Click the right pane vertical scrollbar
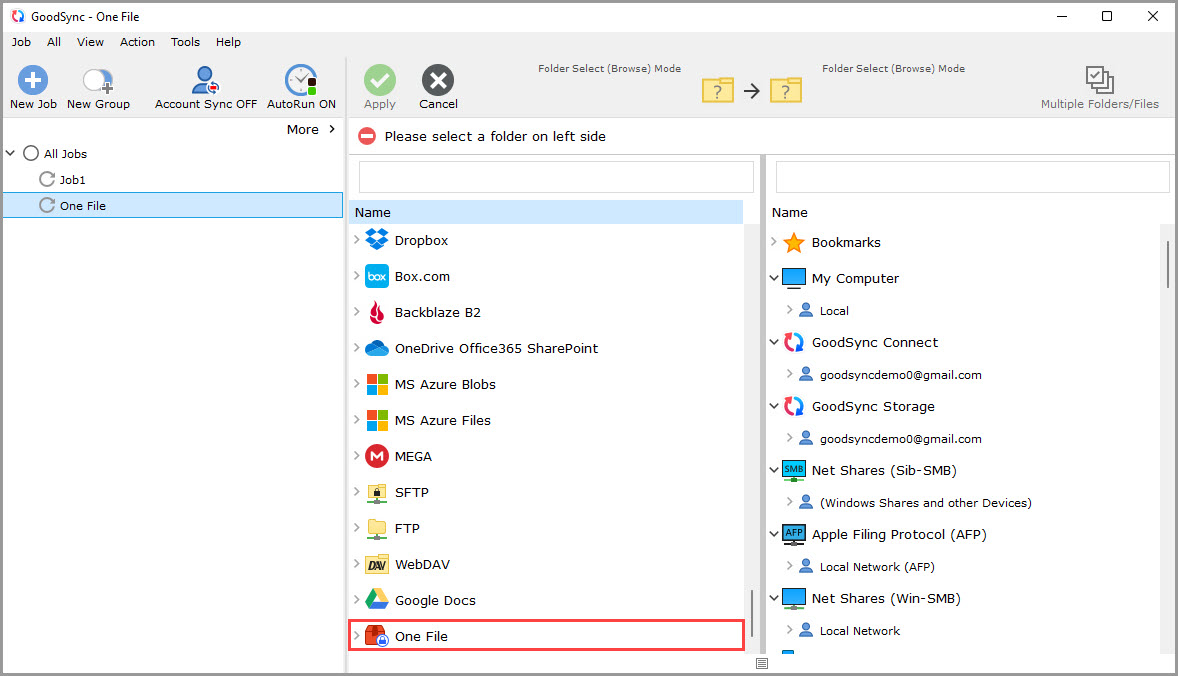 (x=1167, y=264)
